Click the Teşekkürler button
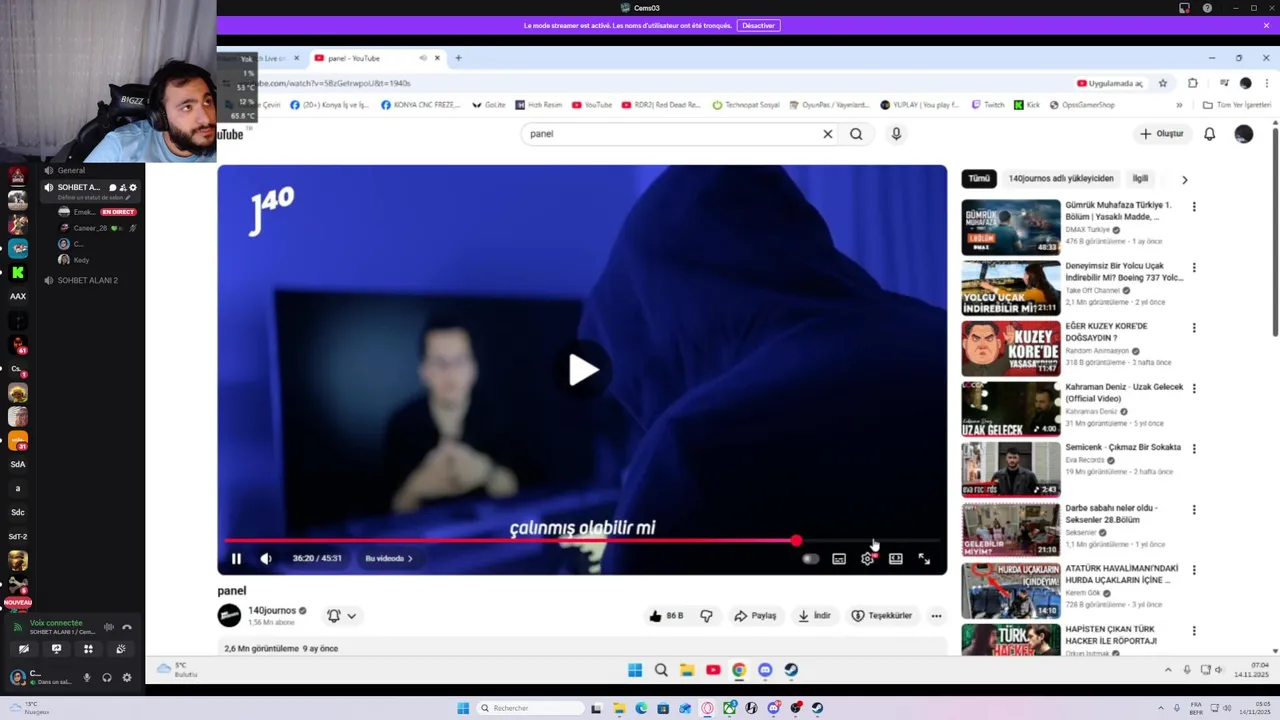This screenshot has height=720, width=1280. click(x=881, y=616)
